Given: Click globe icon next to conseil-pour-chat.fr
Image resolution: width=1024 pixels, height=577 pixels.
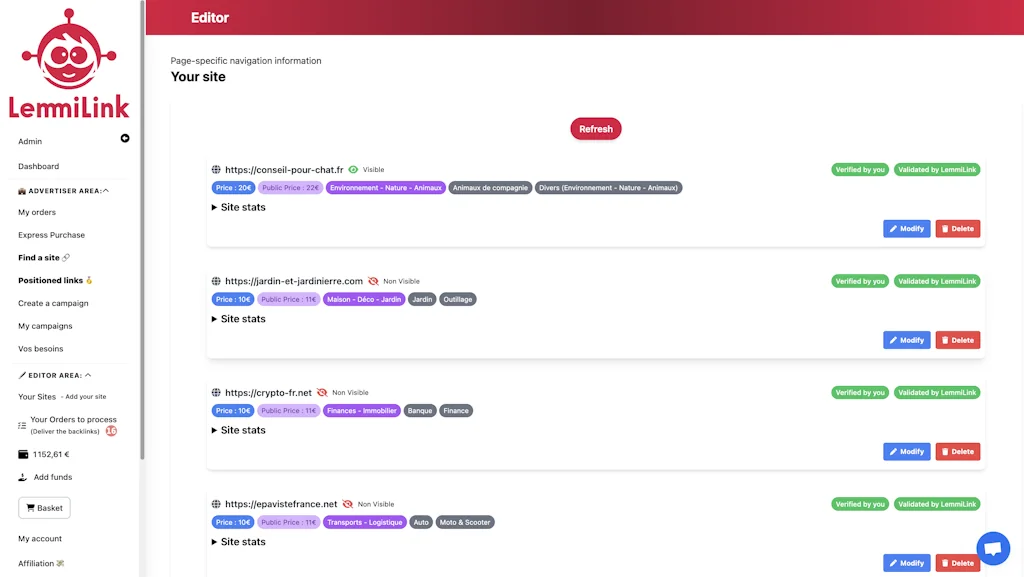Looking at the screenshot, I should [216, 170].
